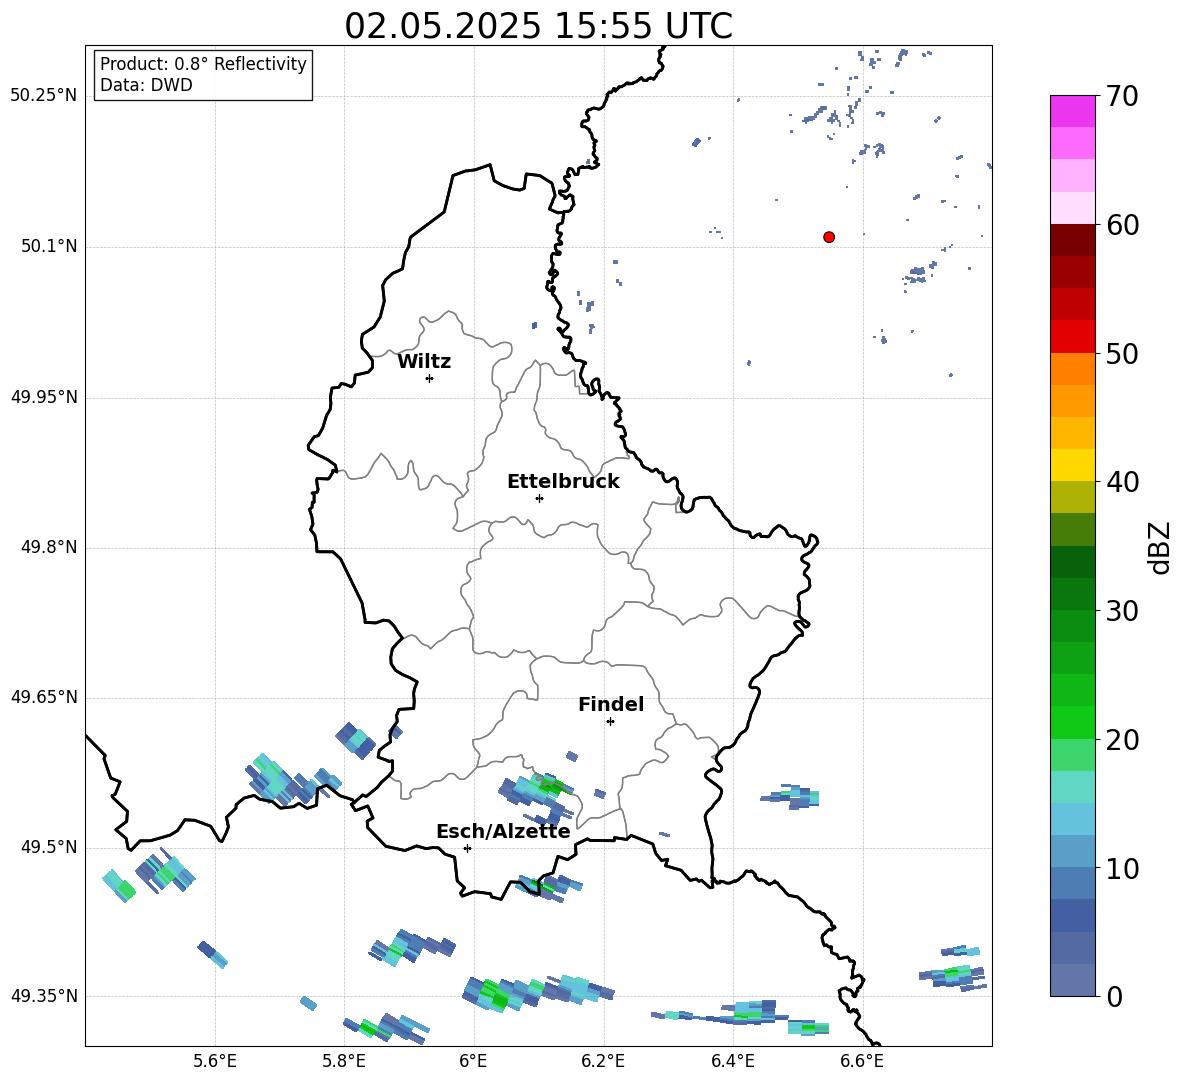The width and height of the screenshot is (1184, 1081).
Task: Click the colorbar label 60
Action: [1123, 225]
